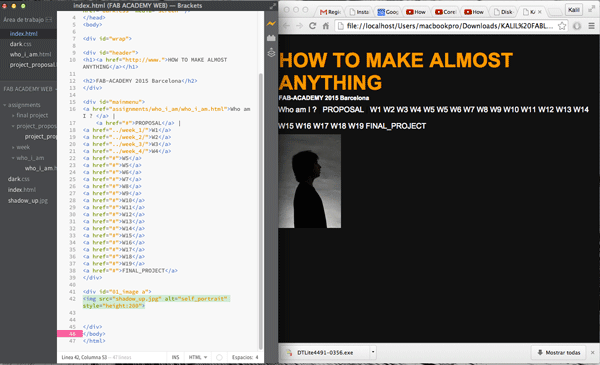The image size is (600, 365).
Task: Click W10 link on web page
Action: [511, 109]
